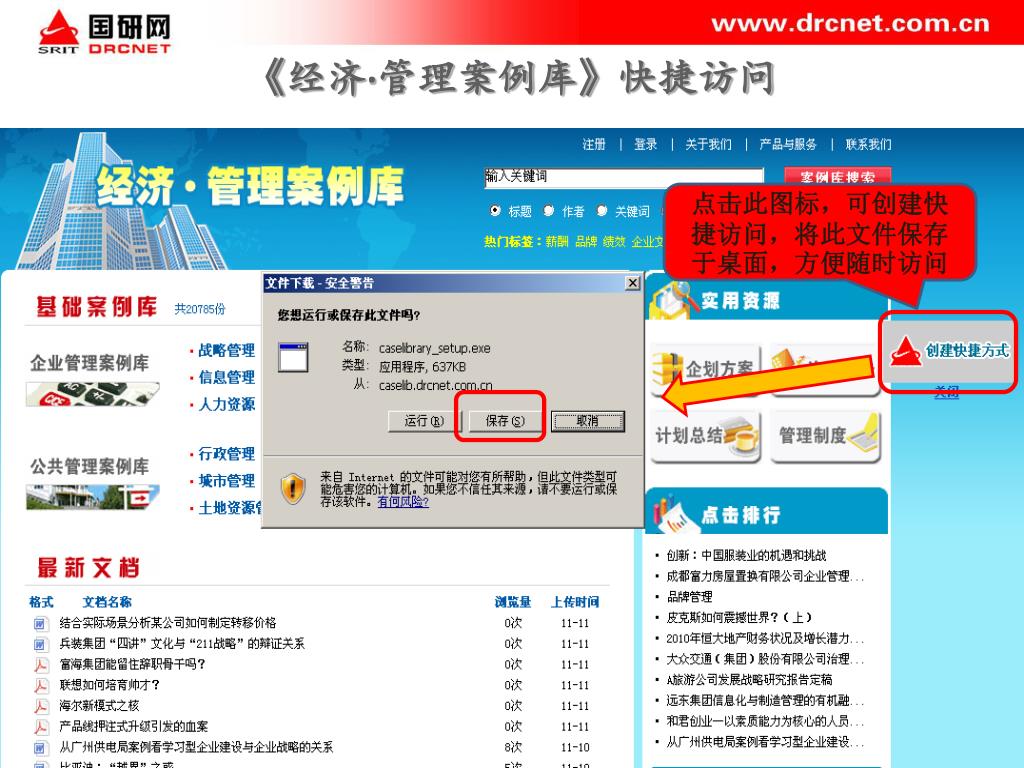Open ranking item 品牌管理

(689, 597)
